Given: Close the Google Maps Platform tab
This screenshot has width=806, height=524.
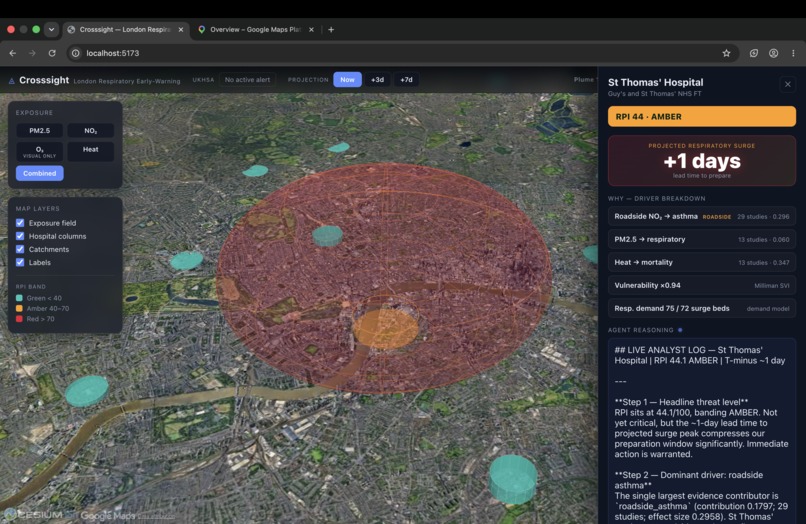Looking at the screenshot, I should [x=311, y=30].
